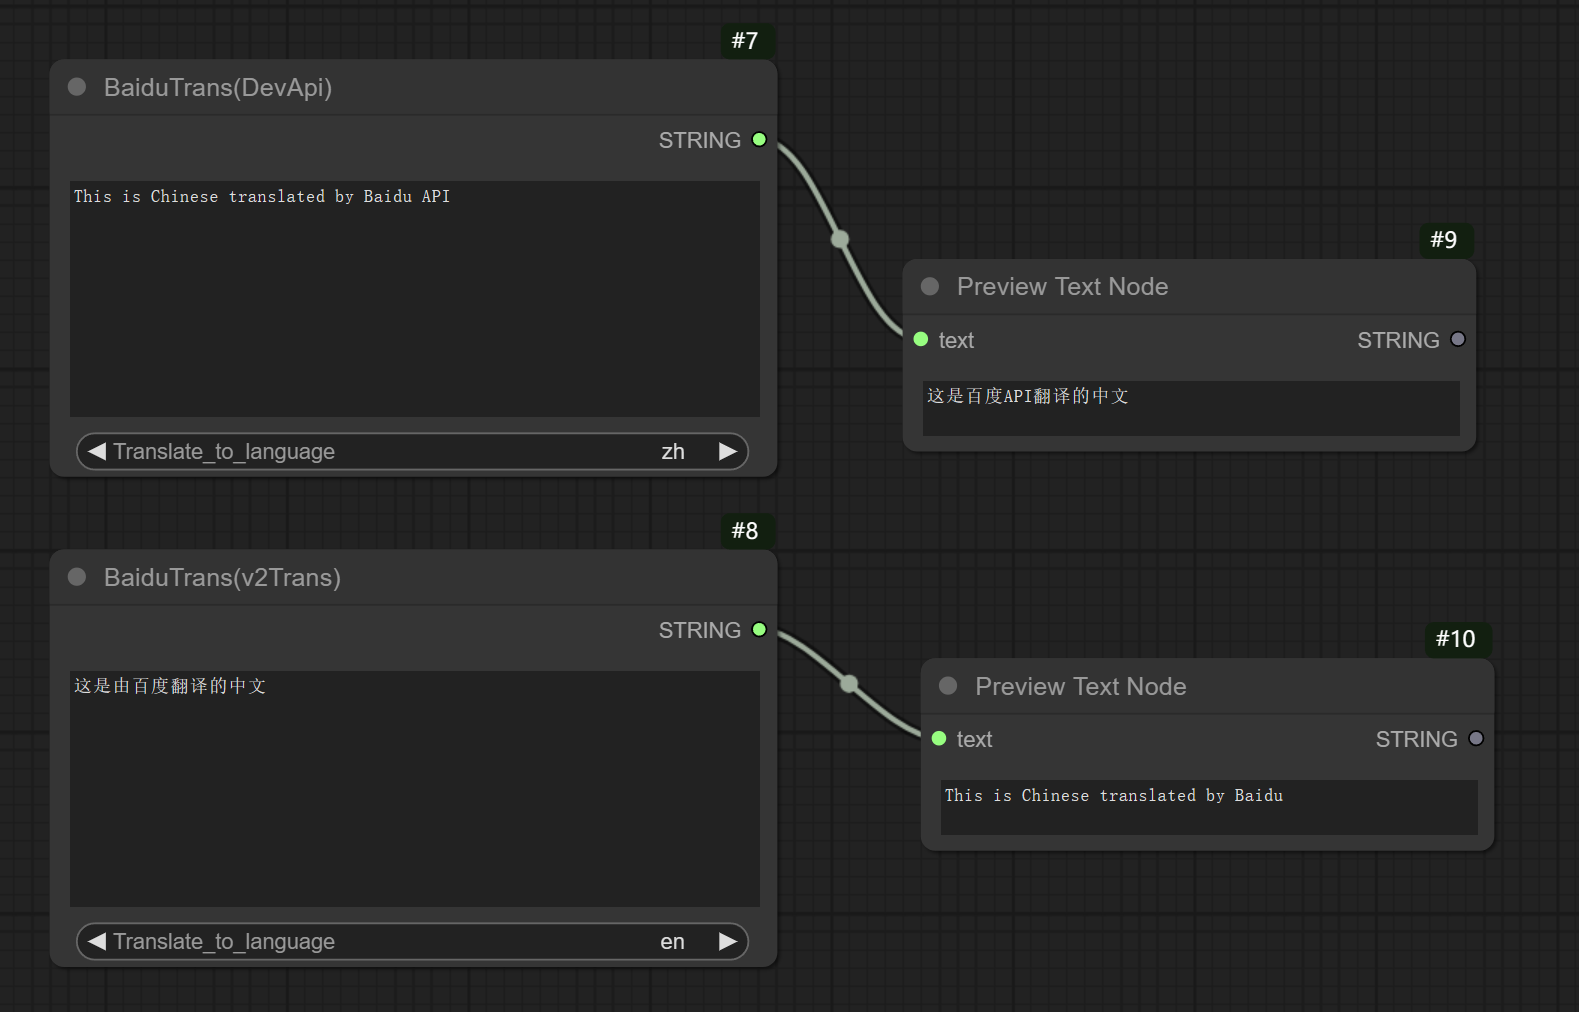Select previous language on the en Translate_to_language widget
The image size is (1579, 1012).
click(x=97, y=941)
